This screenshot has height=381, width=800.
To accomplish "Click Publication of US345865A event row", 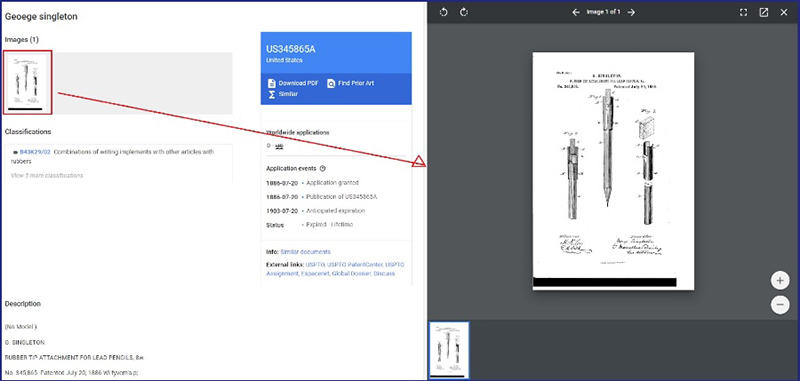I will point(322,197).
